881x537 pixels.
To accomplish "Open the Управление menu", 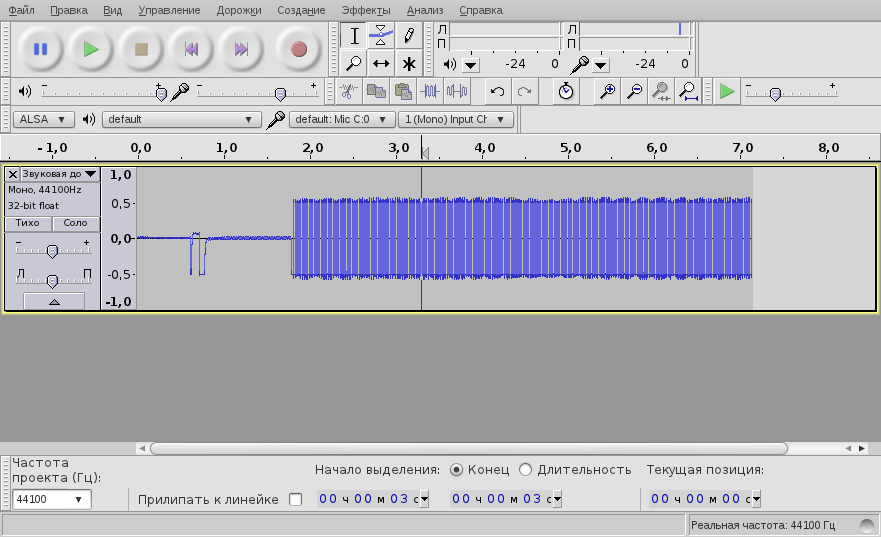I will (x=169, y=10).
